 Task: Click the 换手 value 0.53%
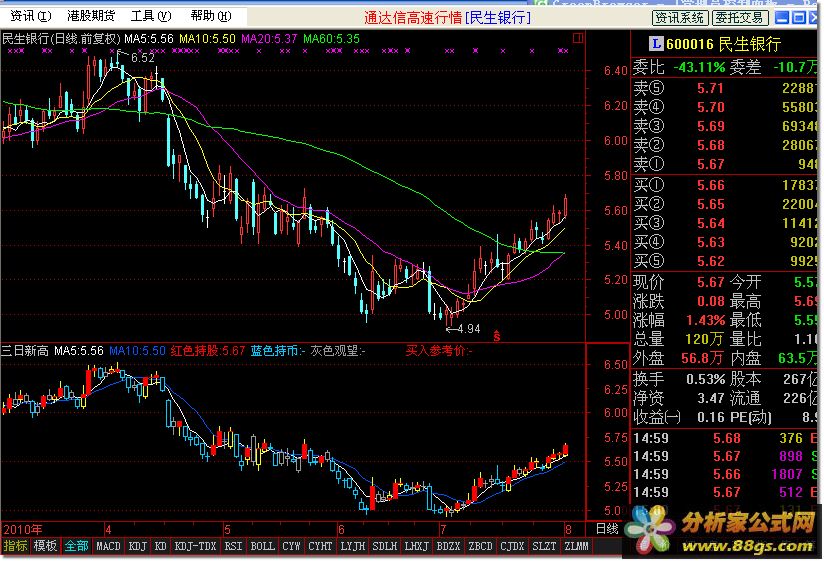(x=705, y=379)
